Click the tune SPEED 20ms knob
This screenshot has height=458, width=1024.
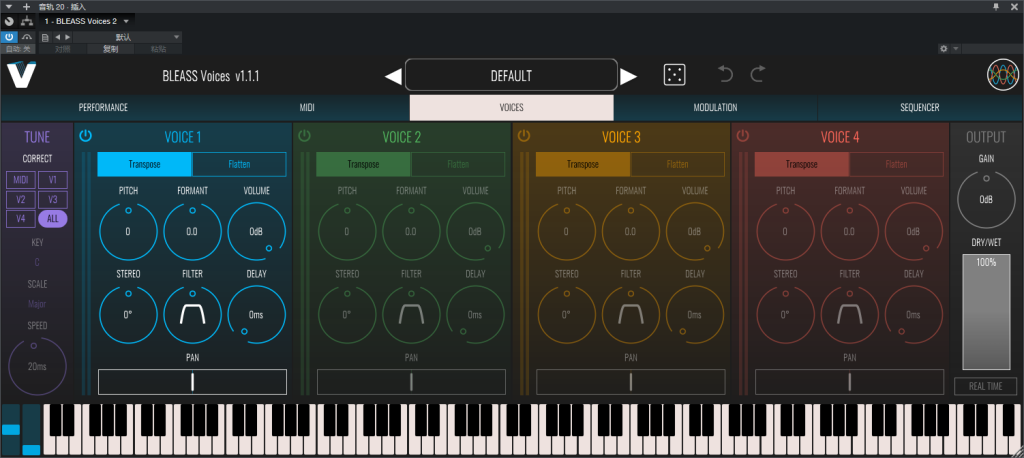[x=37, y=367]
